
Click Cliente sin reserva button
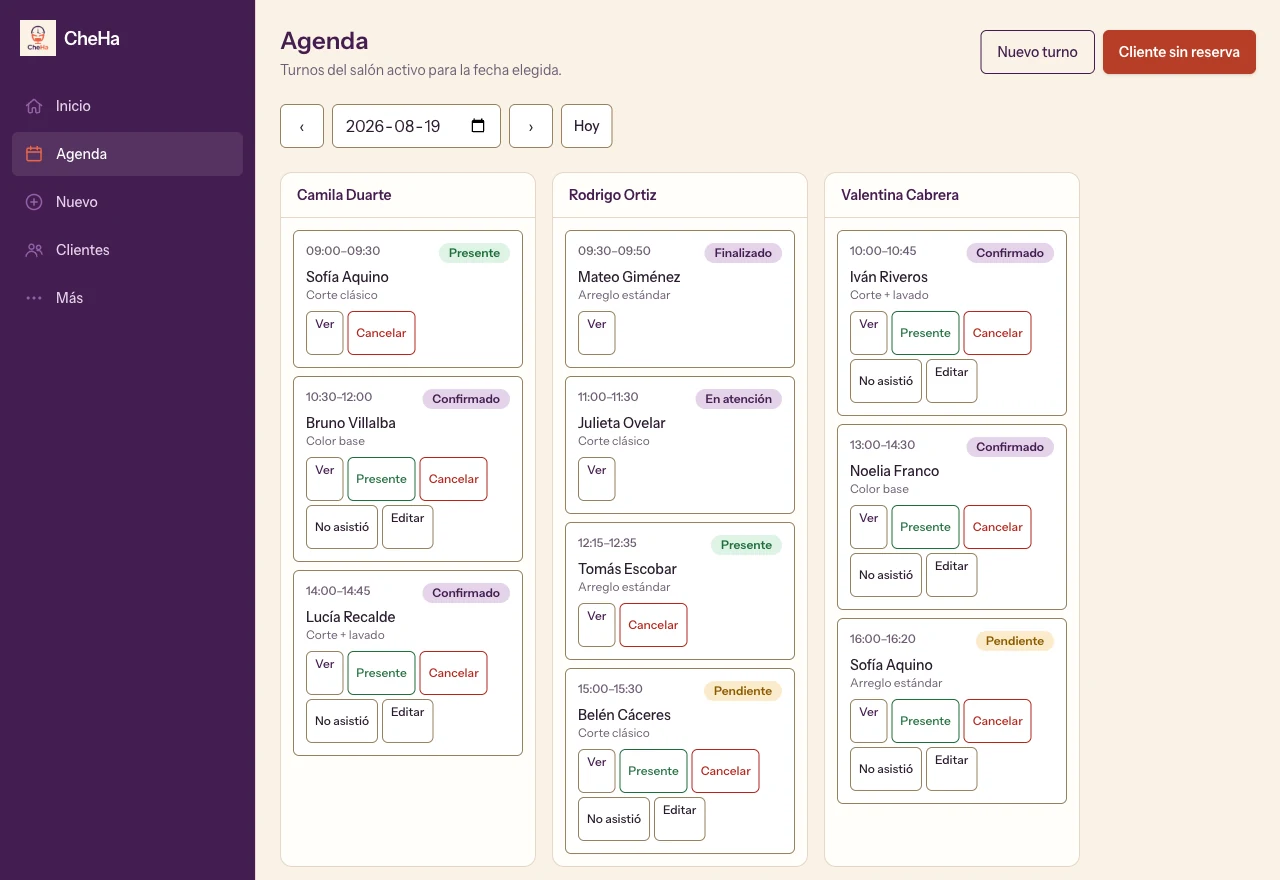1179,52
